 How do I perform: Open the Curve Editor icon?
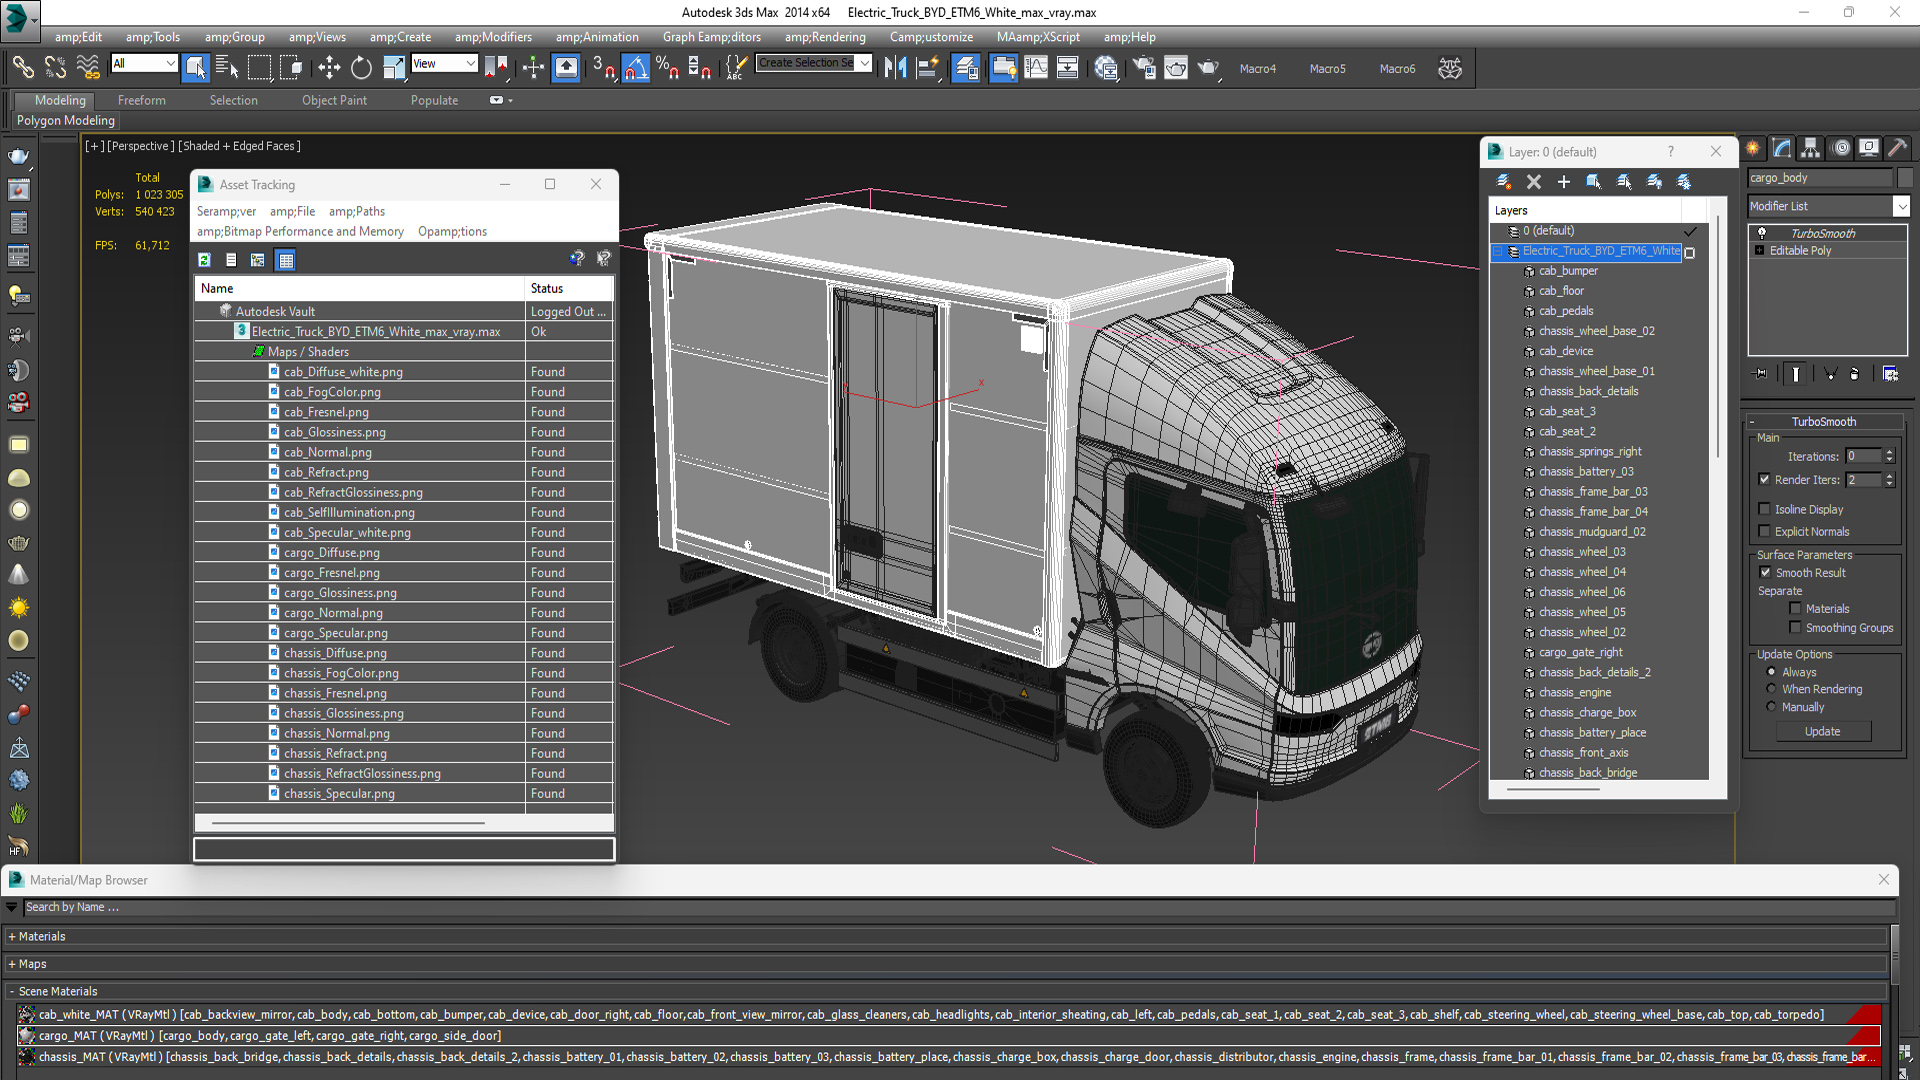coord(1036,67)
